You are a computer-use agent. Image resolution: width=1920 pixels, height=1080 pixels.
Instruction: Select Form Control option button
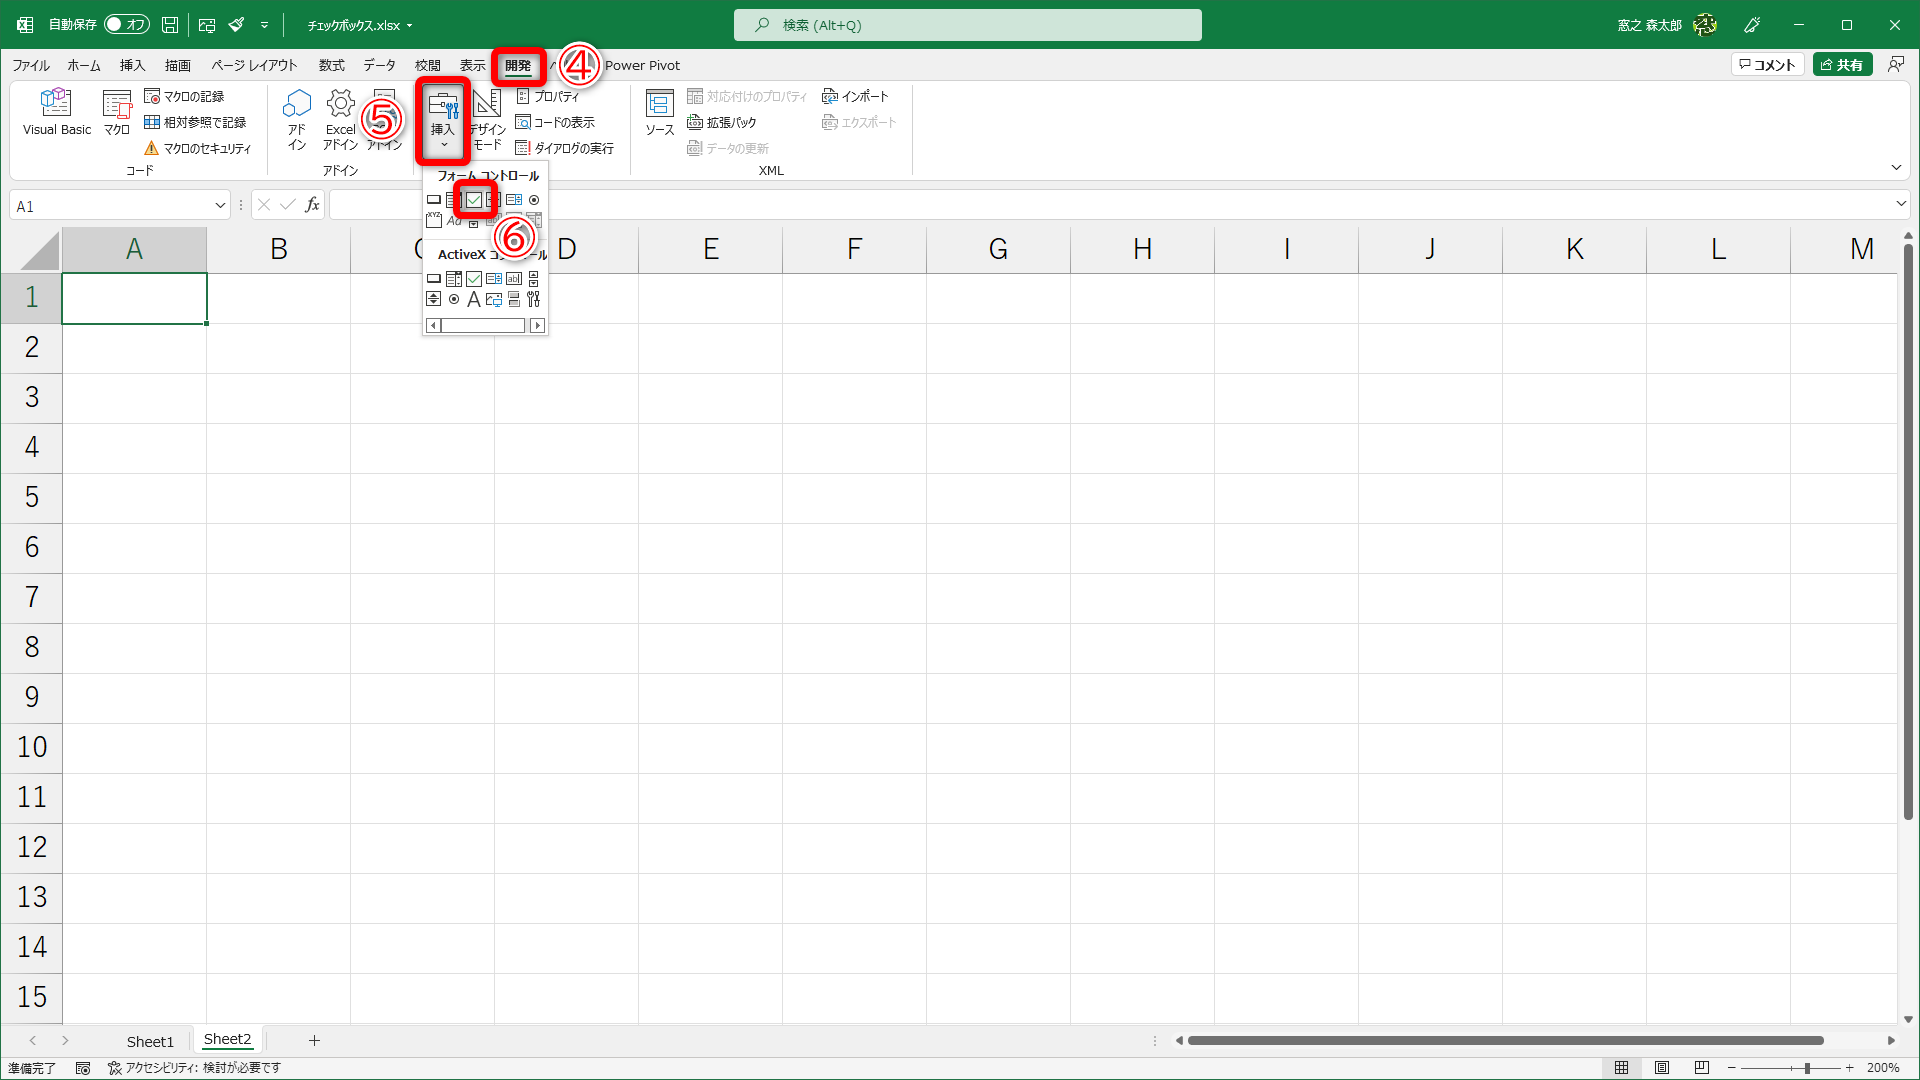(x=534, y=200)
